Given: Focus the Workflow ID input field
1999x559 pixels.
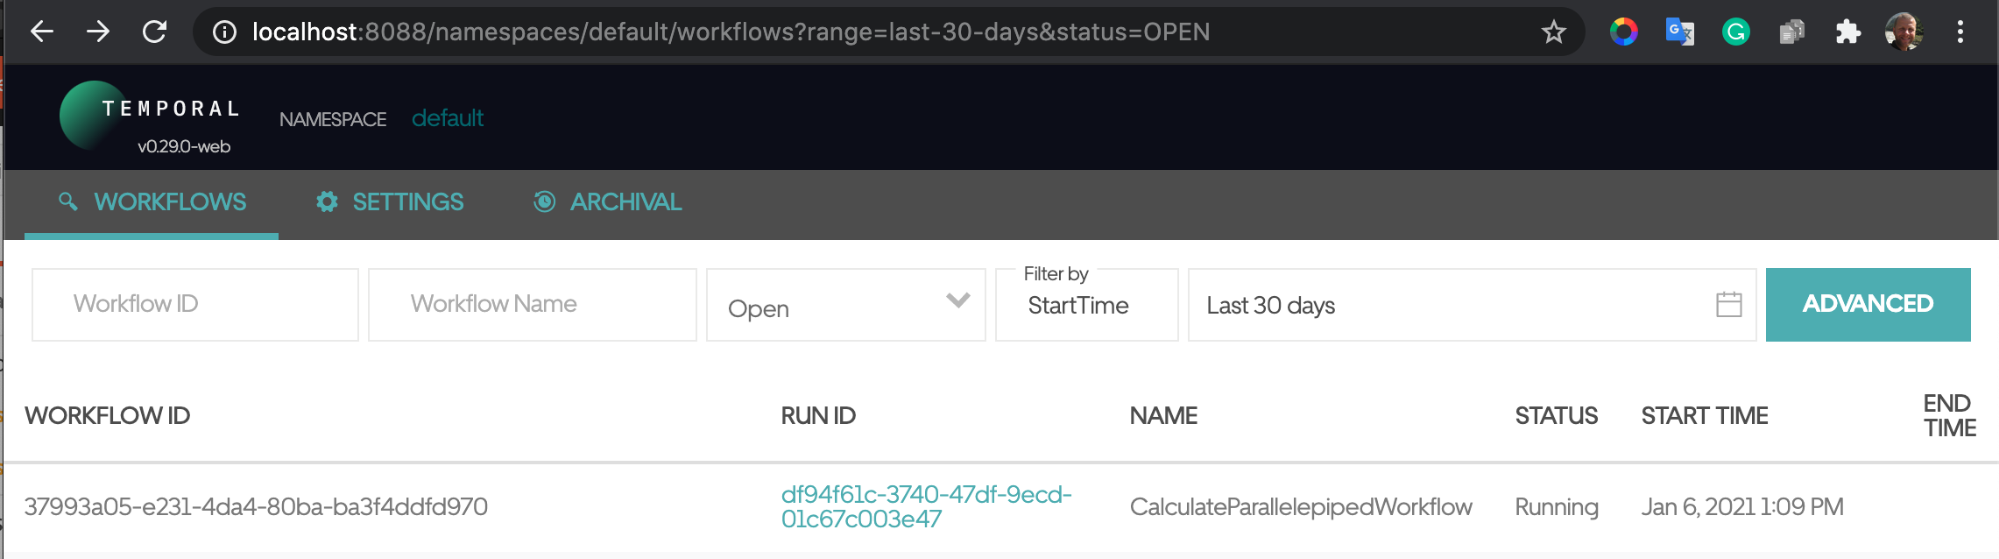Looking at the screenshot, I should pos(195,304).
